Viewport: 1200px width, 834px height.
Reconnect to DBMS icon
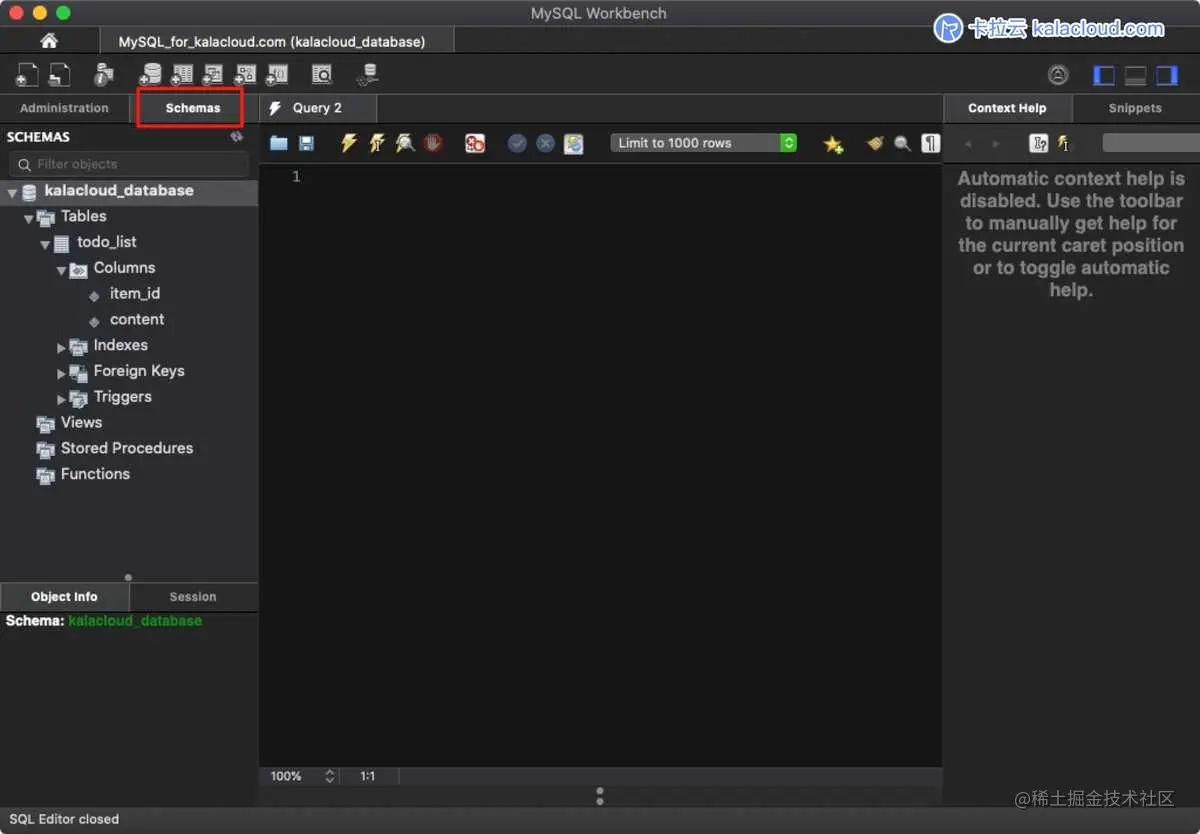(368, 74)
